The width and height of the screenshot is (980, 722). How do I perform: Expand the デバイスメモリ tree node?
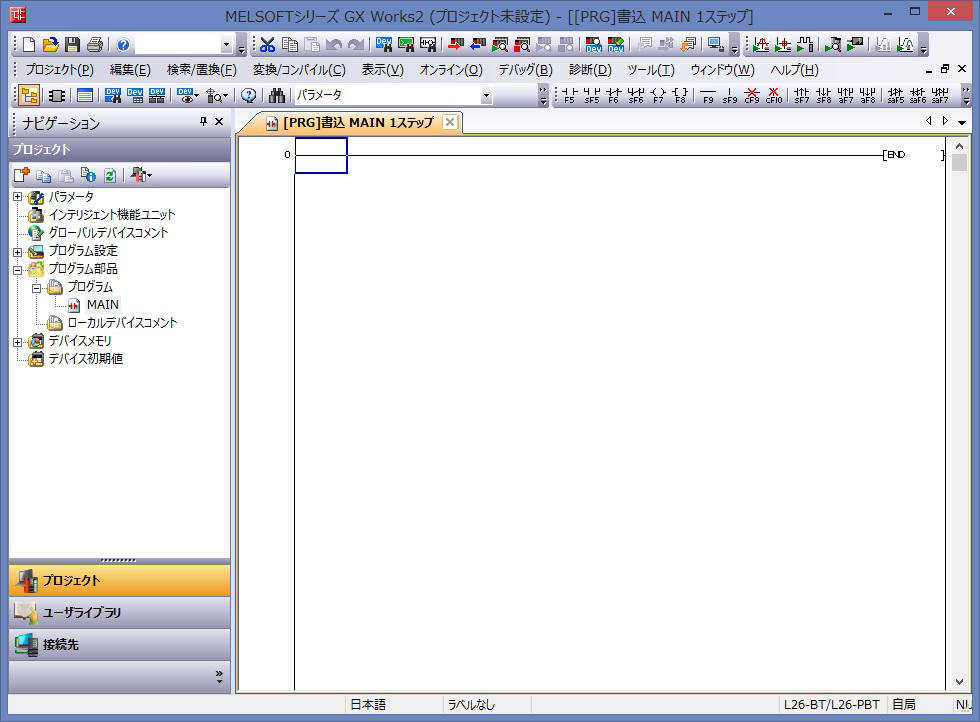[x=17, y=341]
